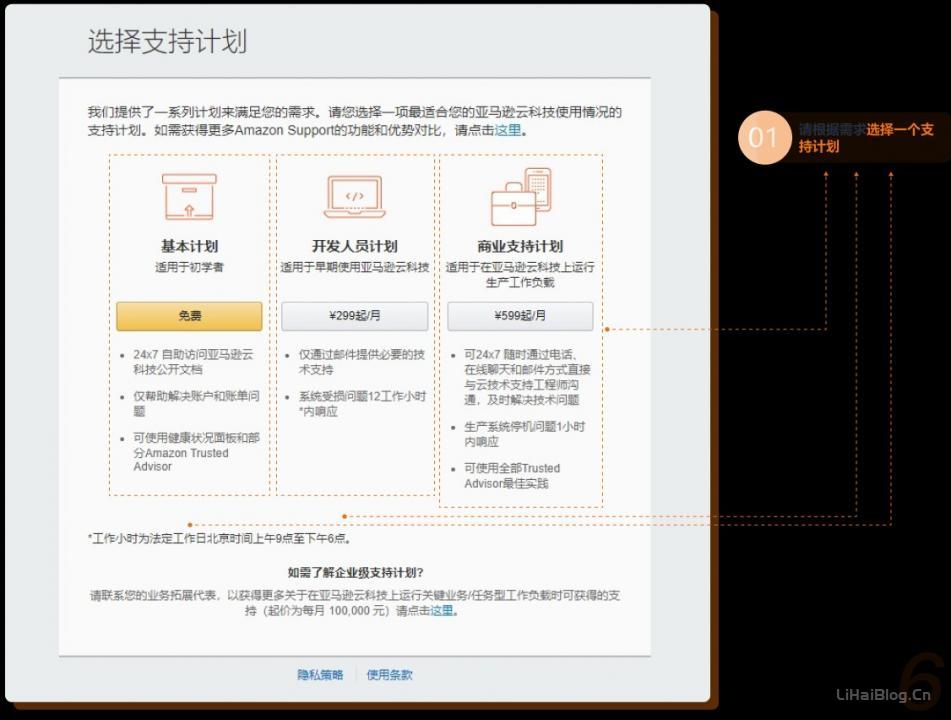The width and height of the screenshot is (951, 720).
Task: Open the 使用条款 terms of use link
Action: click(x=389, y=675)
